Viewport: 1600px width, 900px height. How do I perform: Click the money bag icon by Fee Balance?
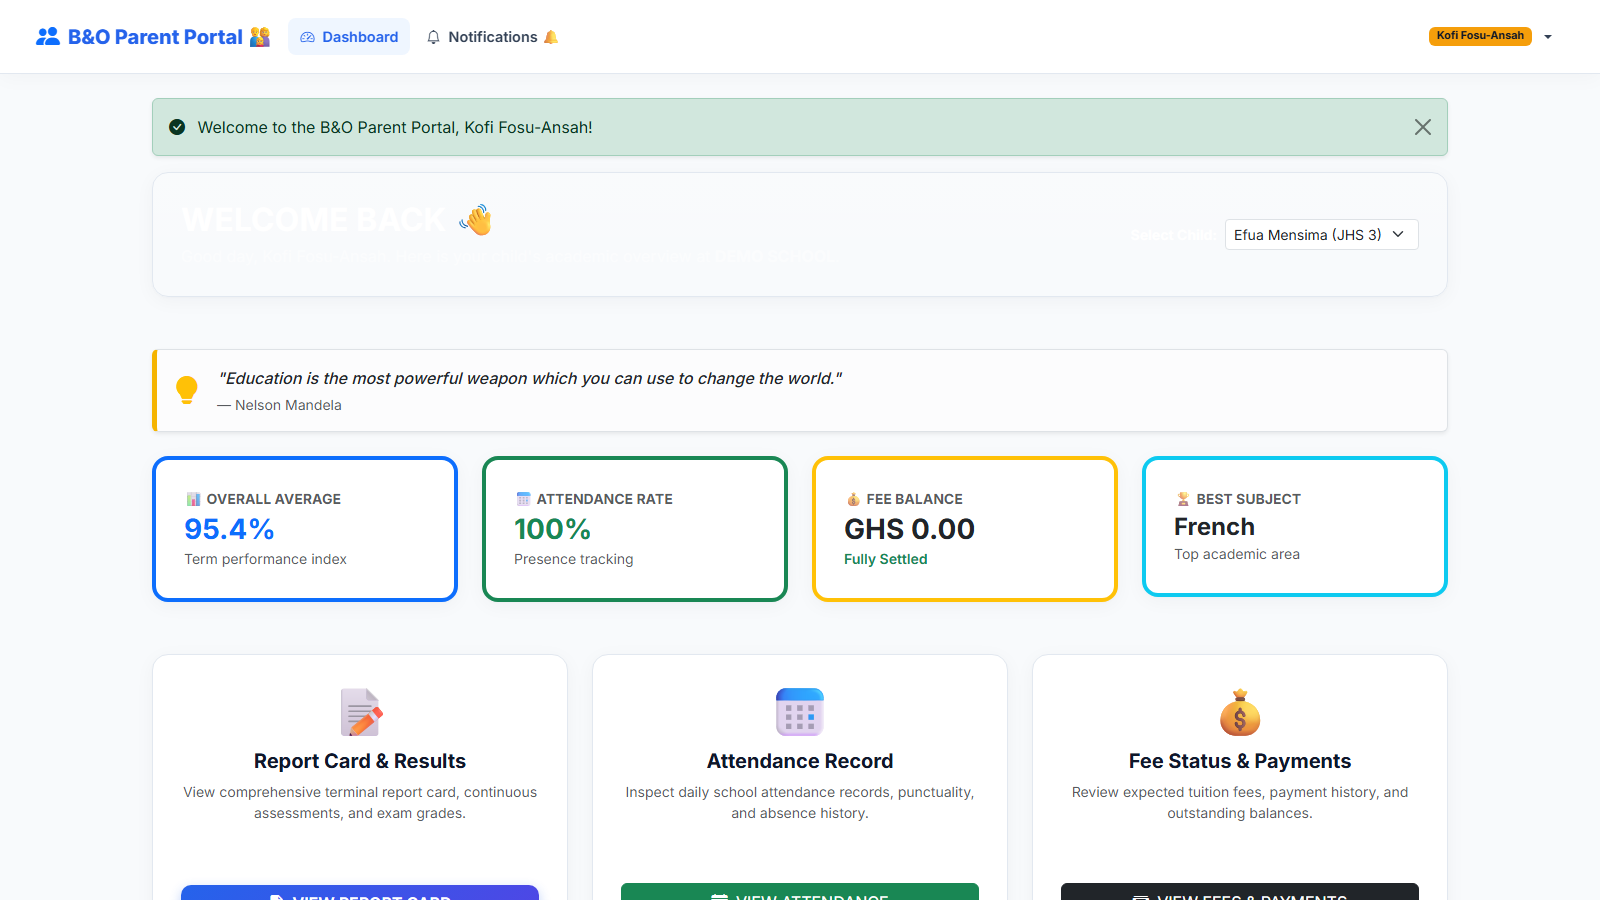click(x=853, y=499)
